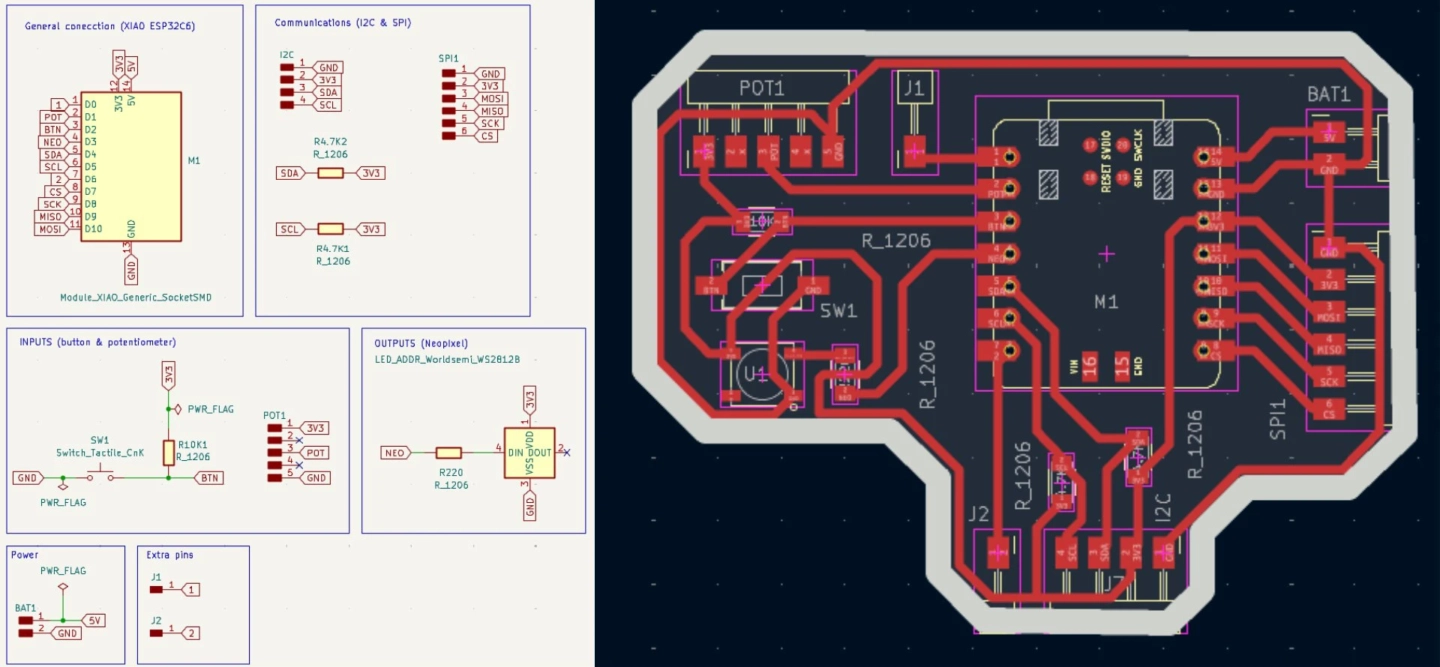Select J1 reference in Extra pins block
The width and height of the screenshot is (1440, 667).
(156, 577)
